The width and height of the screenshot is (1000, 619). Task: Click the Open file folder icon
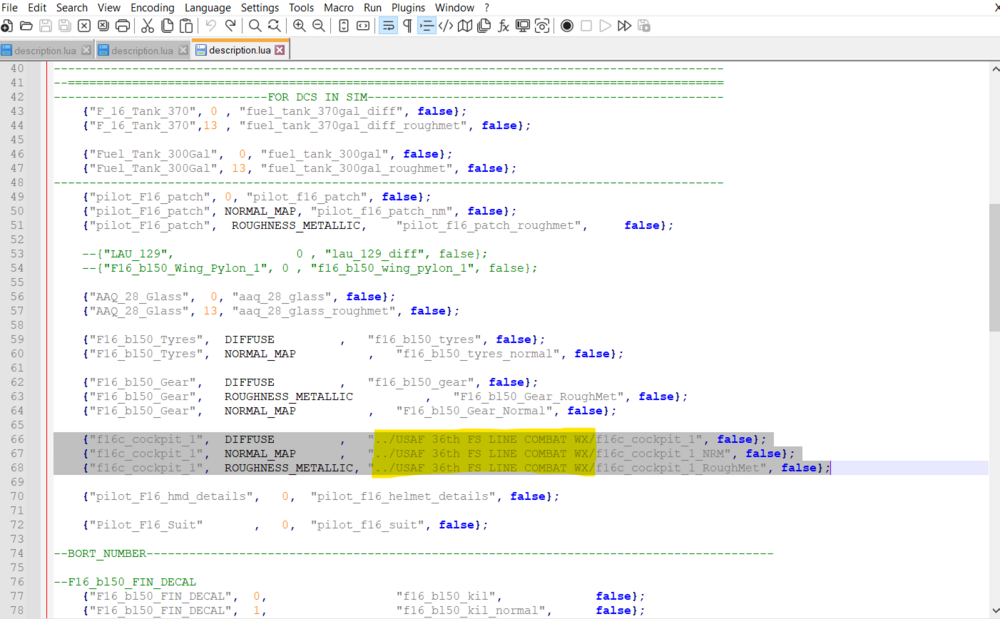tap(27, 26)
